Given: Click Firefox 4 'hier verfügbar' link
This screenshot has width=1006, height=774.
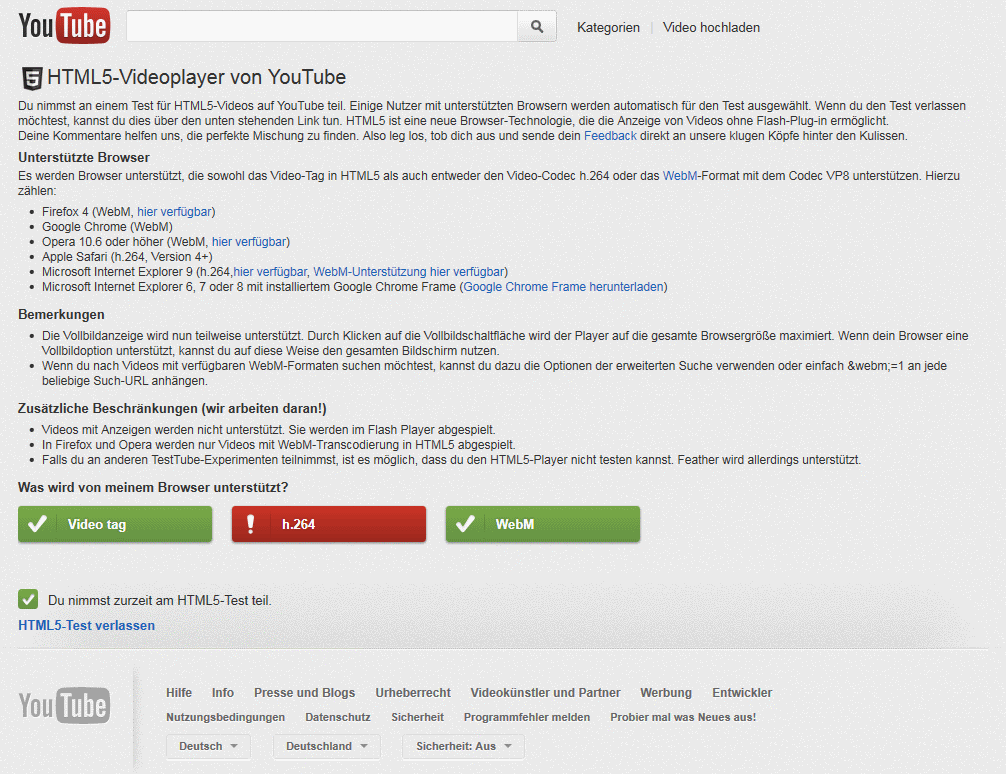Looking at the screenshot, I should pos(175,212).
